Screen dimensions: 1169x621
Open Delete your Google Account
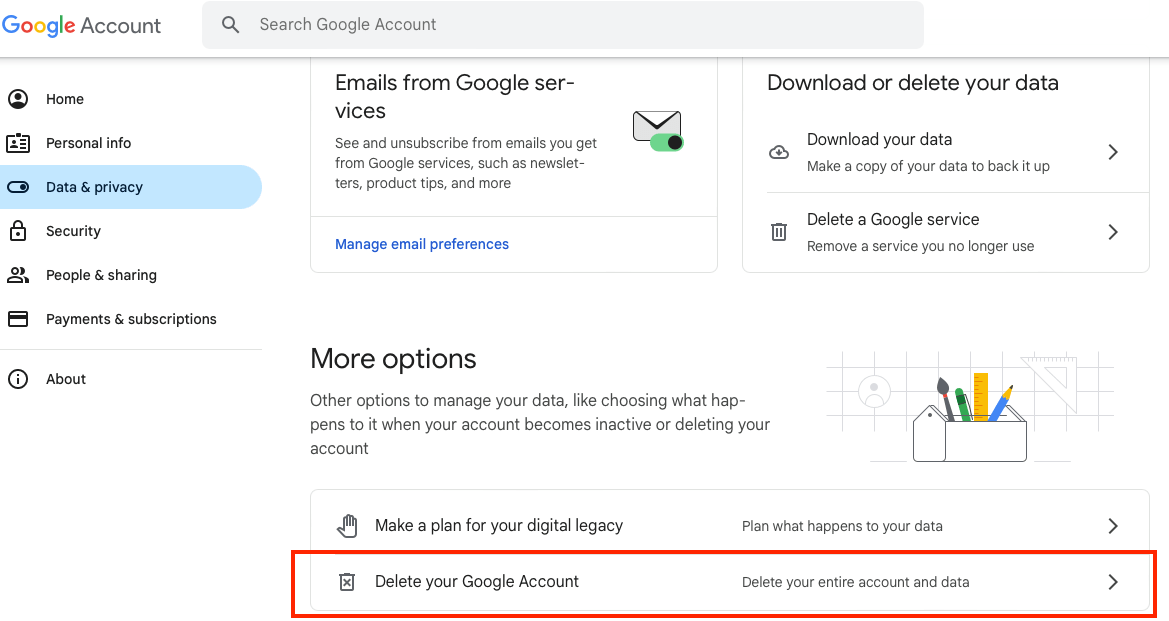tap(730, 581)
